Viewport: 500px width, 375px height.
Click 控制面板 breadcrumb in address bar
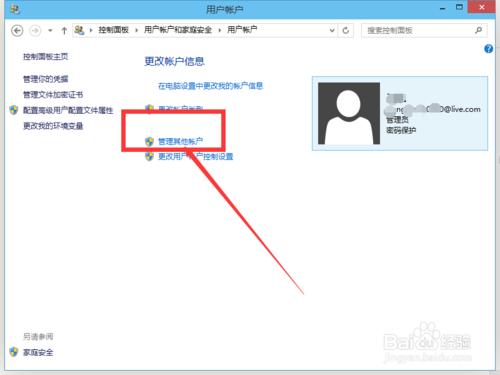(114, 30)
